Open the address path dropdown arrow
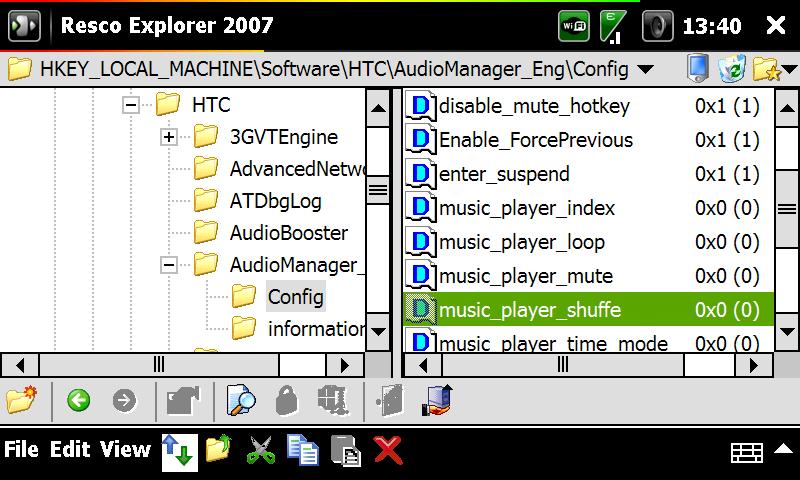Screen dimensions: 800x480 coord(645,69)
